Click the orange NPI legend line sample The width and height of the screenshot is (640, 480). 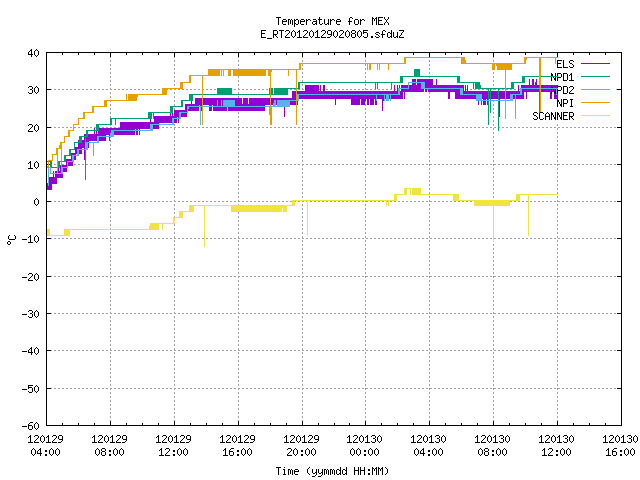tap(595, 103)
